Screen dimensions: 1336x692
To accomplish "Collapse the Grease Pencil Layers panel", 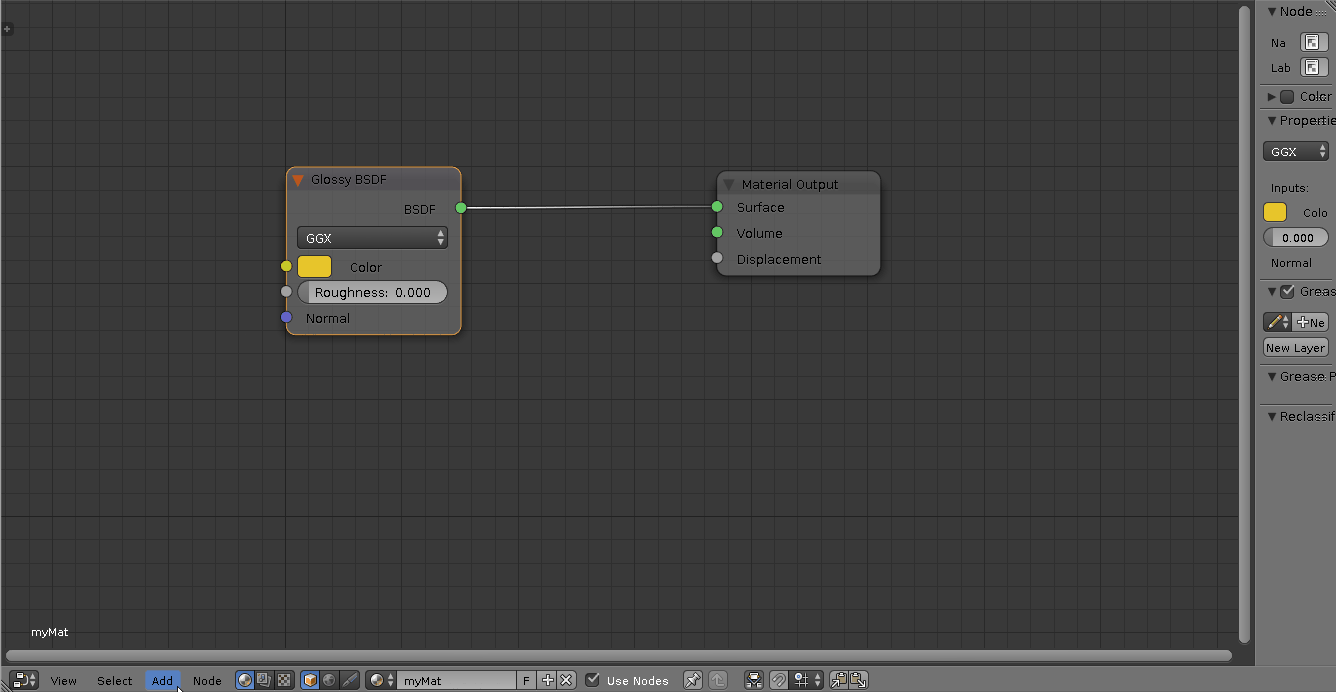I will [1272, 292].
